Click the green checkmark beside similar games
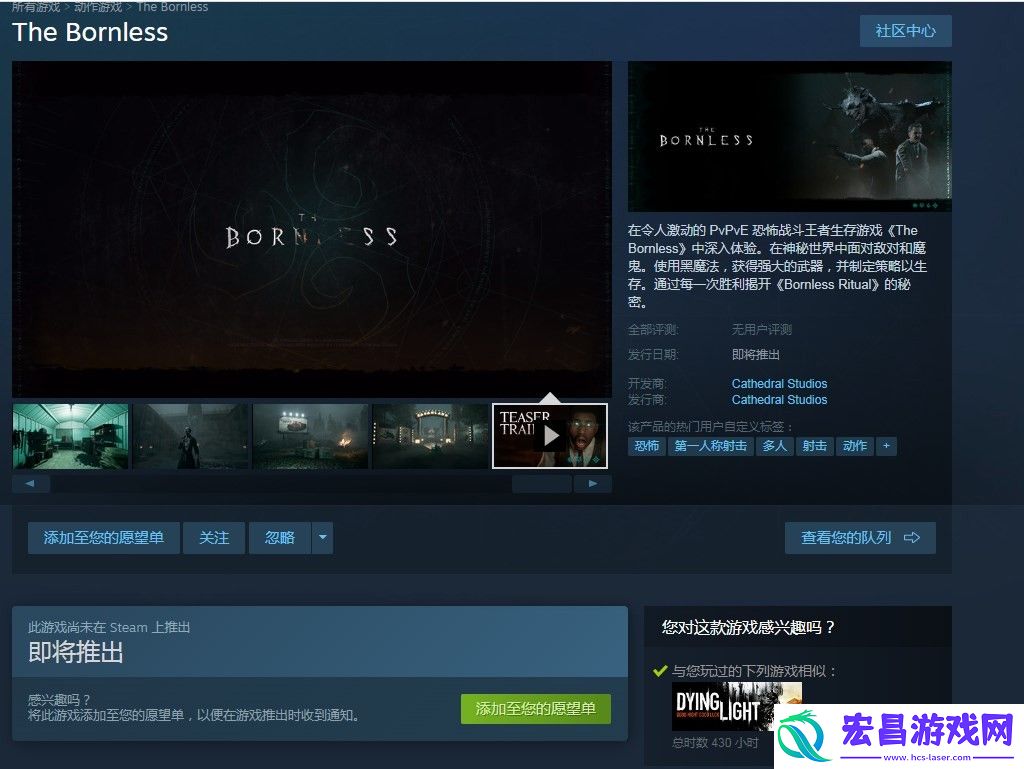Image resolution: width=1024 pixels, height=769 pixels. pyautogui.click(x=660, y=671)
